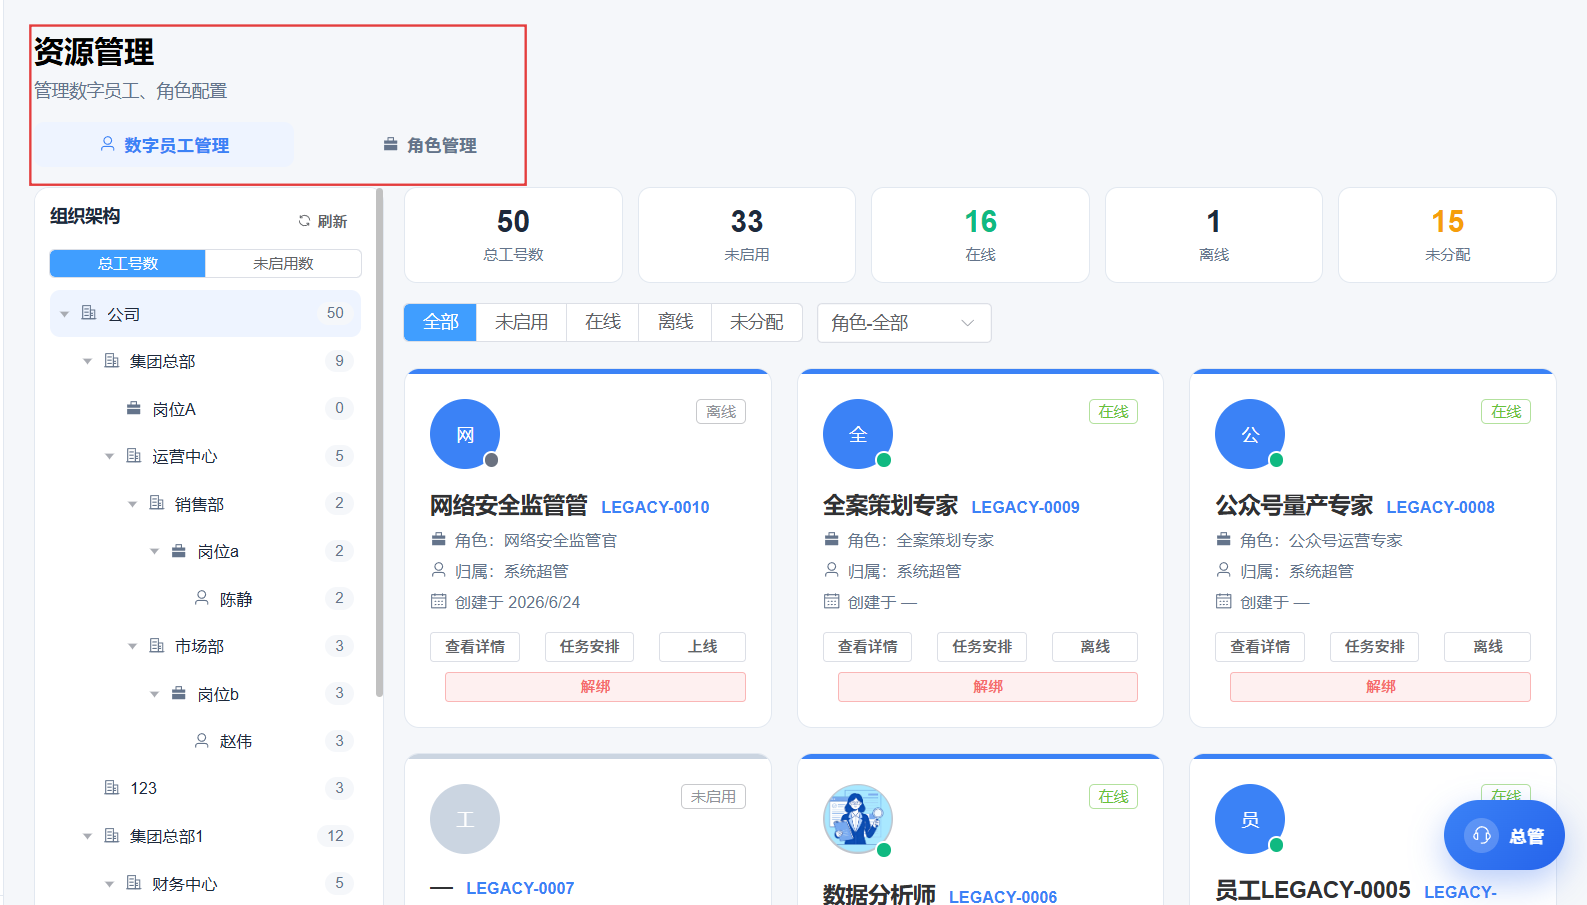1587x905 pixels.
Task: Switch tree count to 总工号数
Action: pyautogui.click(x=128, y=263)
